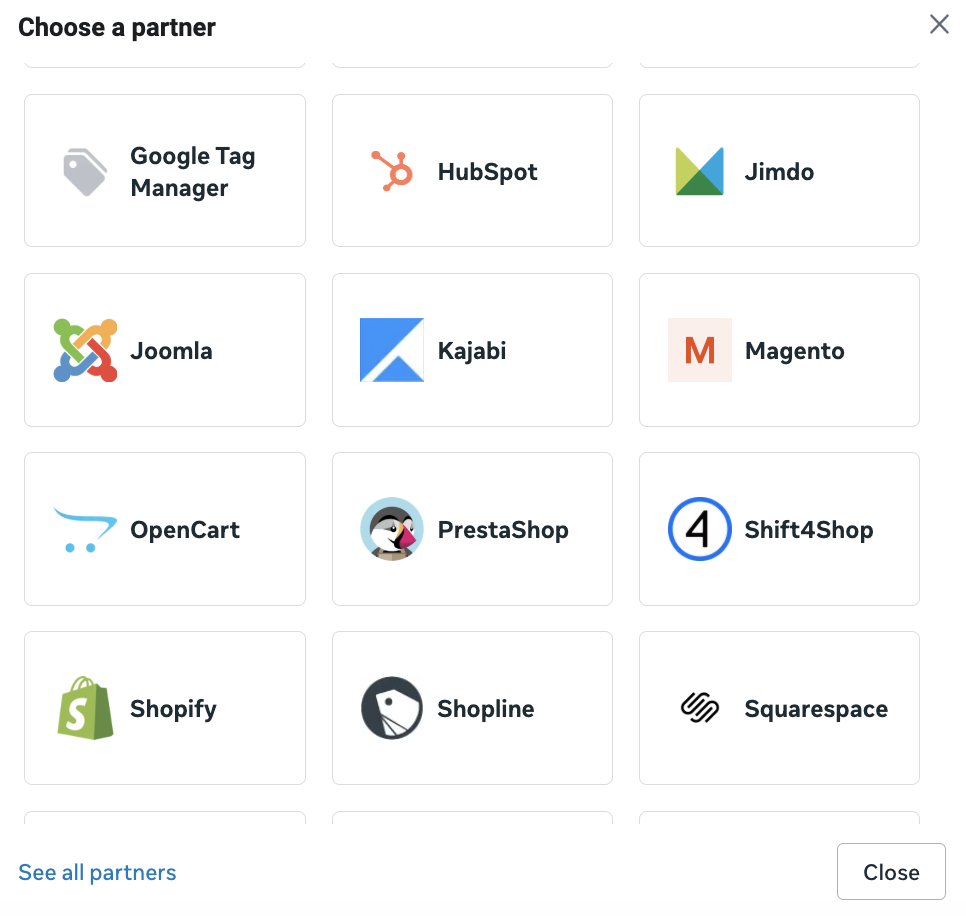The height and width of the screenshot is (916, 966).
Task: Select the Shopify partner icon
Action: pos(85,708)
